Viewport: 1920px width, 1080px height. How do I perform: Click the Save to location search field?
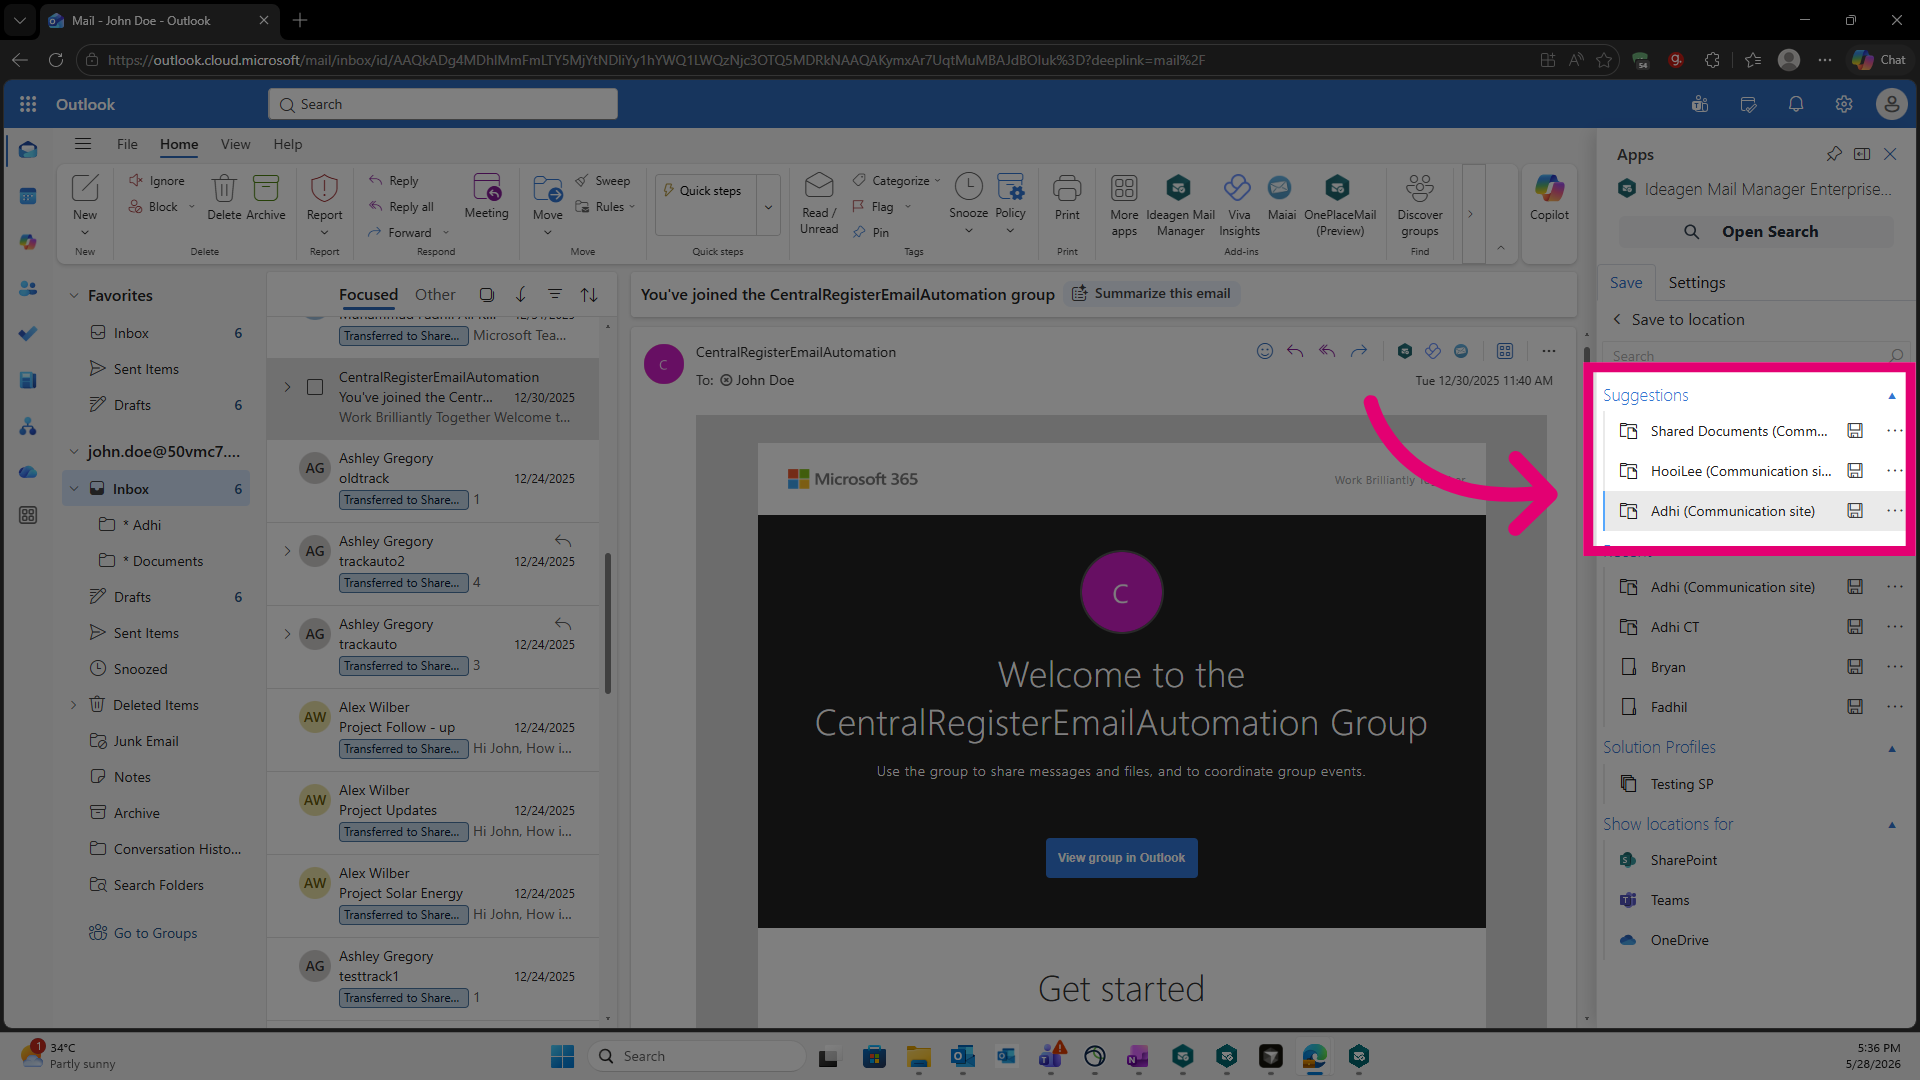pos(1755,356)
